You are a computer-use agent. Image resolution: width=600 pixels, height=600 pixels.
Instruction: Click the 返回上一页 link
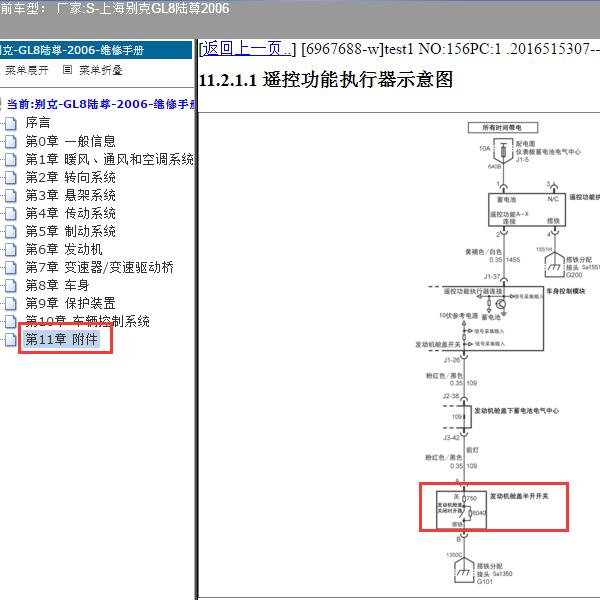246,49
